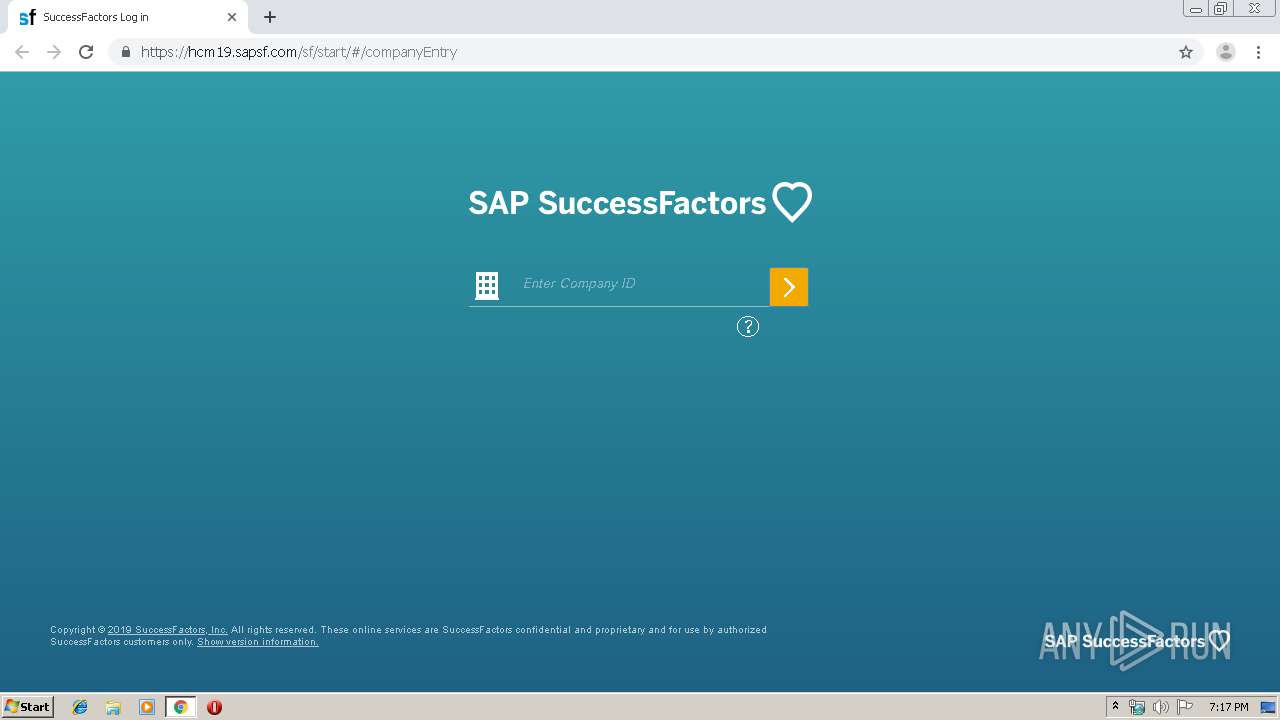Open network connection tray icon
The image size is (1280, 720).
[x=1137, y=707]
